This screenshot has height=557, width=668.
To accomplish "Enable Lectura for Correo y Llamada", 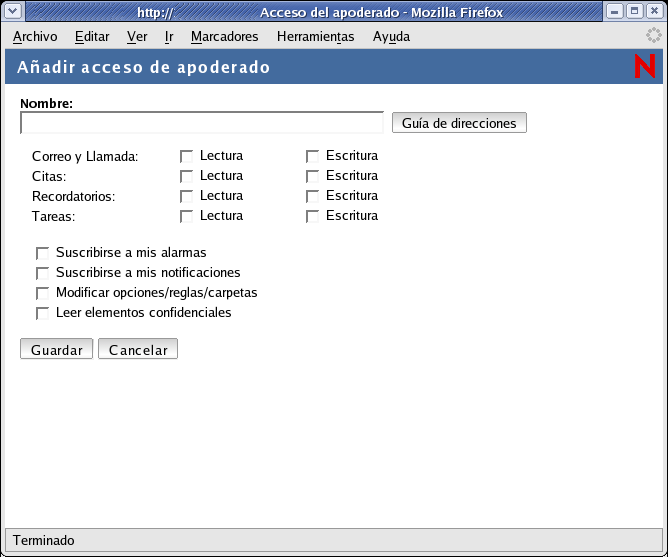I will click(x=186, y=156).
